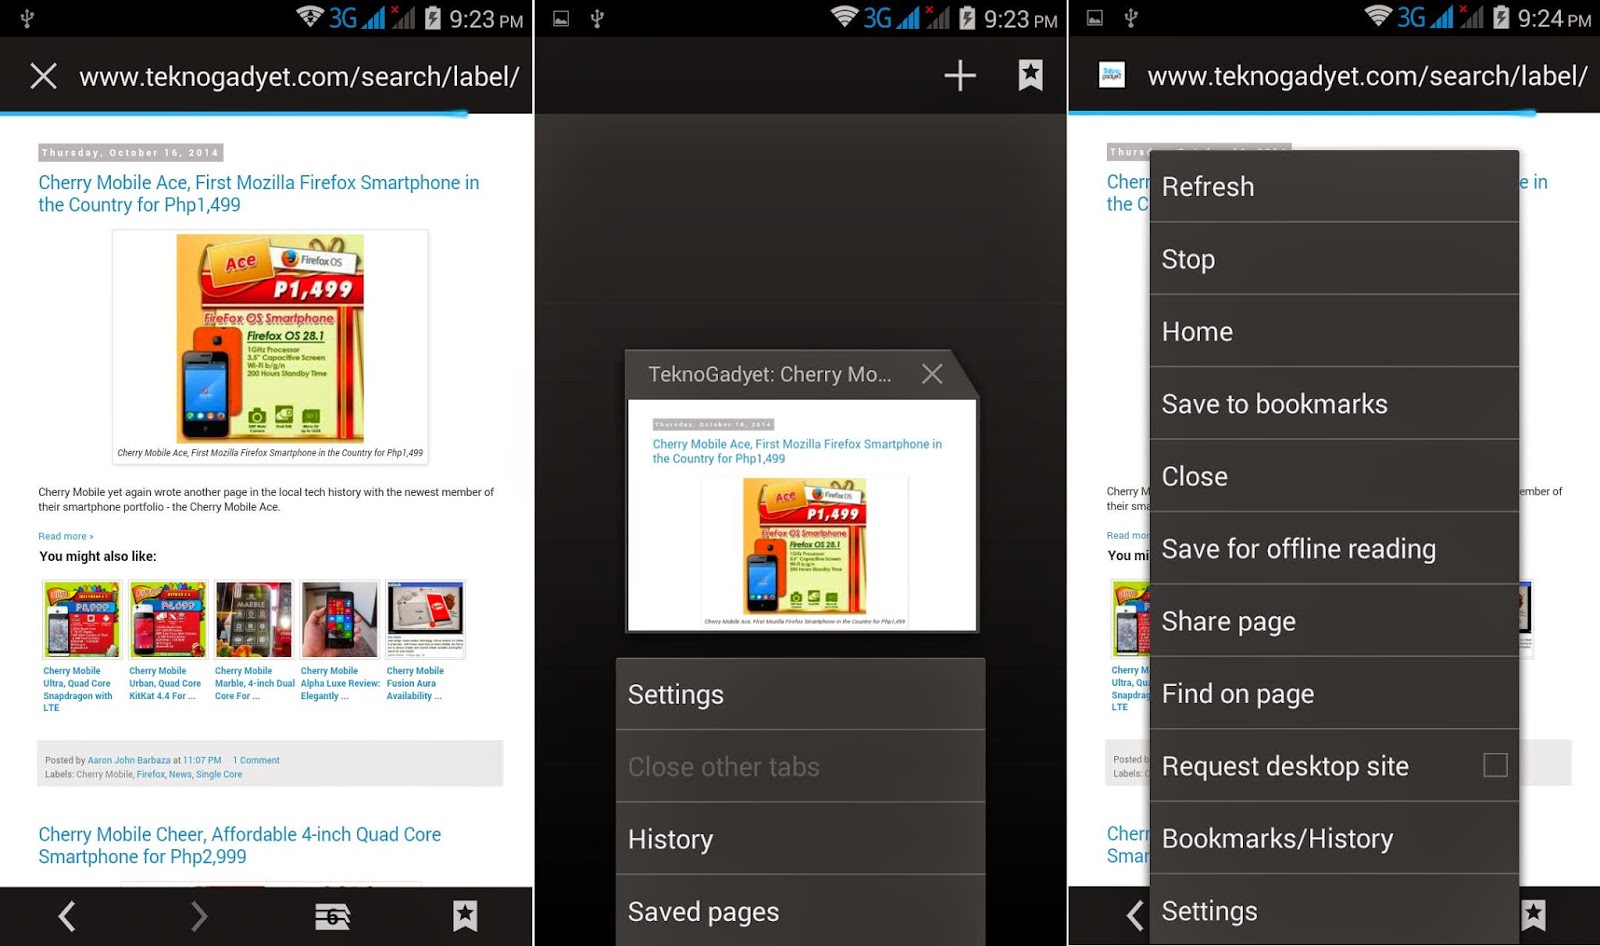Image resolution: width=1600 pixels, height=946 pixels.
Task: Open Bookmarks/History from the menu
Action: tap(1334, 839)
